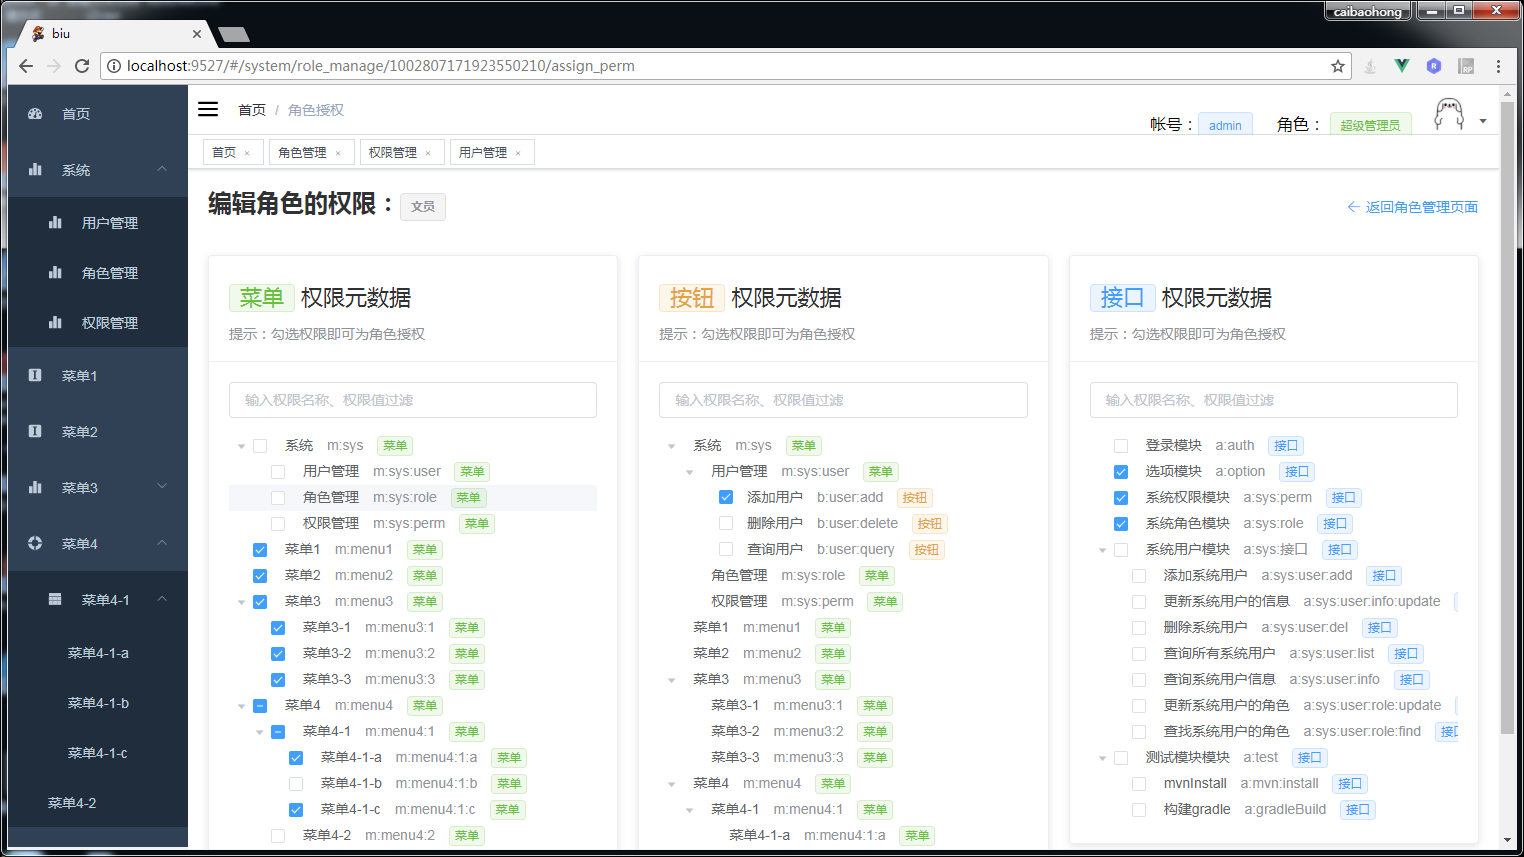Screen dimensions: 1524x857
Task: Click the round blue extension icon in toolbar
Action: pyautogui.click(x=1434, y=66)
